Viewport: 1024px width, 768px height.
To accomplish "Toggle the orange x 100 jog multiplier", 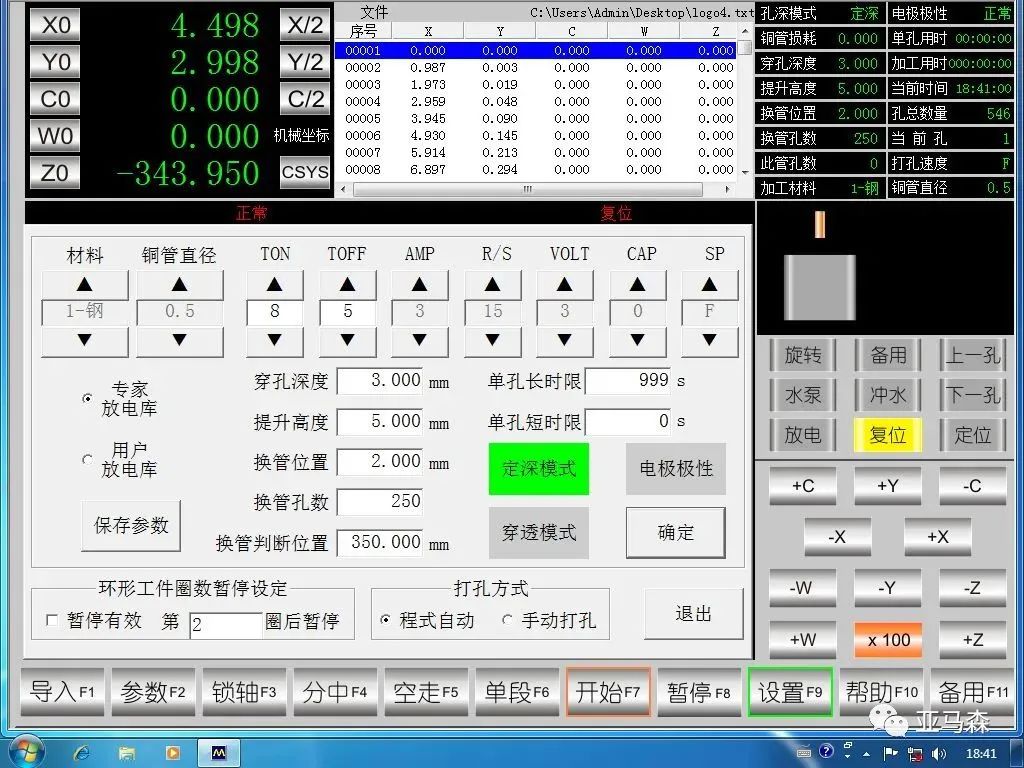I will coord(888,640).
